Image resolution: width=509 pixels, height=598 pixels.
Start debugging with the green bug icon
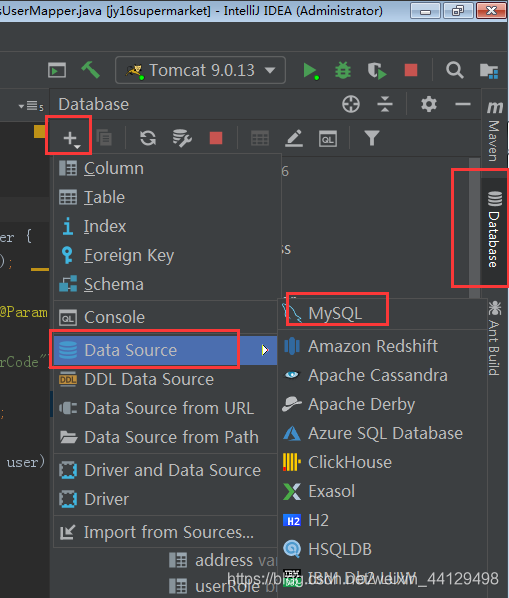tap(343, 71)
